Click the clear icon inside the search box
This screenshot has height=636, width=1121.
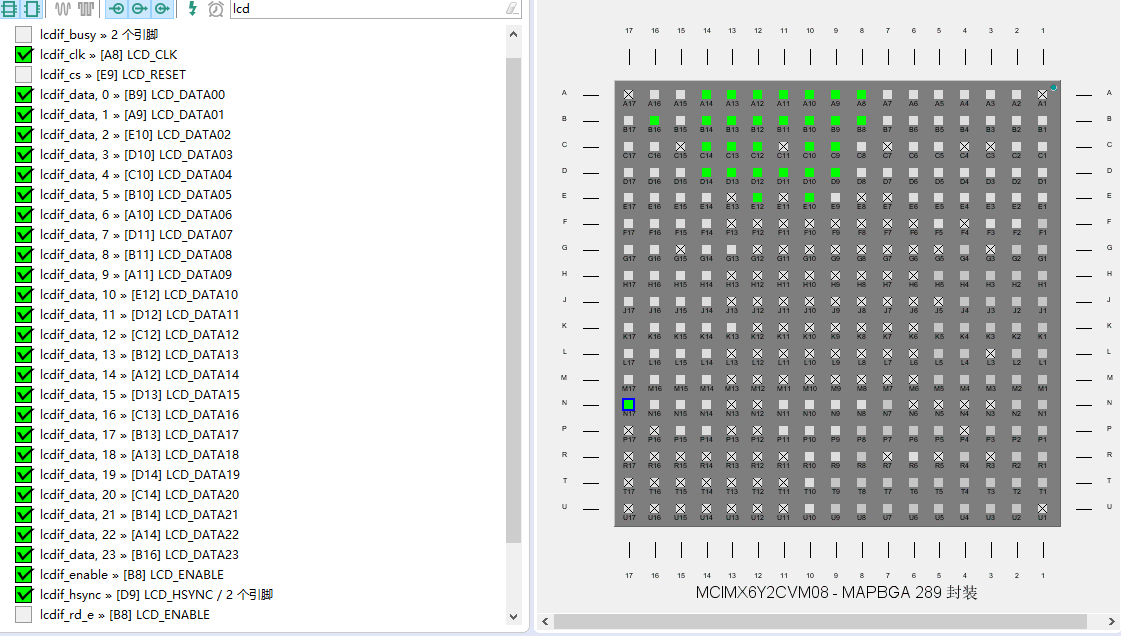pos(513,9)
